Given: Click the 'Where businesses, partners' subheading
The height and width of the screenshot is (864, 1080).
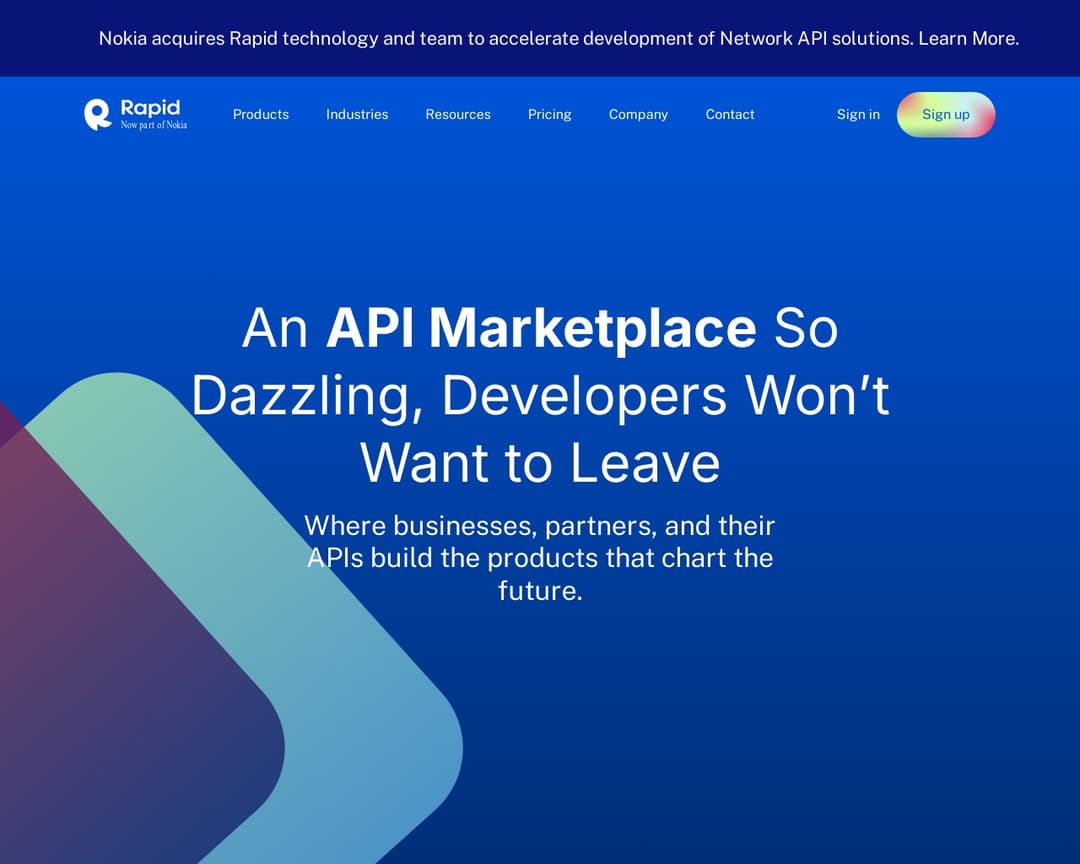Looking at the screenshot, I should tap(540, 558).
